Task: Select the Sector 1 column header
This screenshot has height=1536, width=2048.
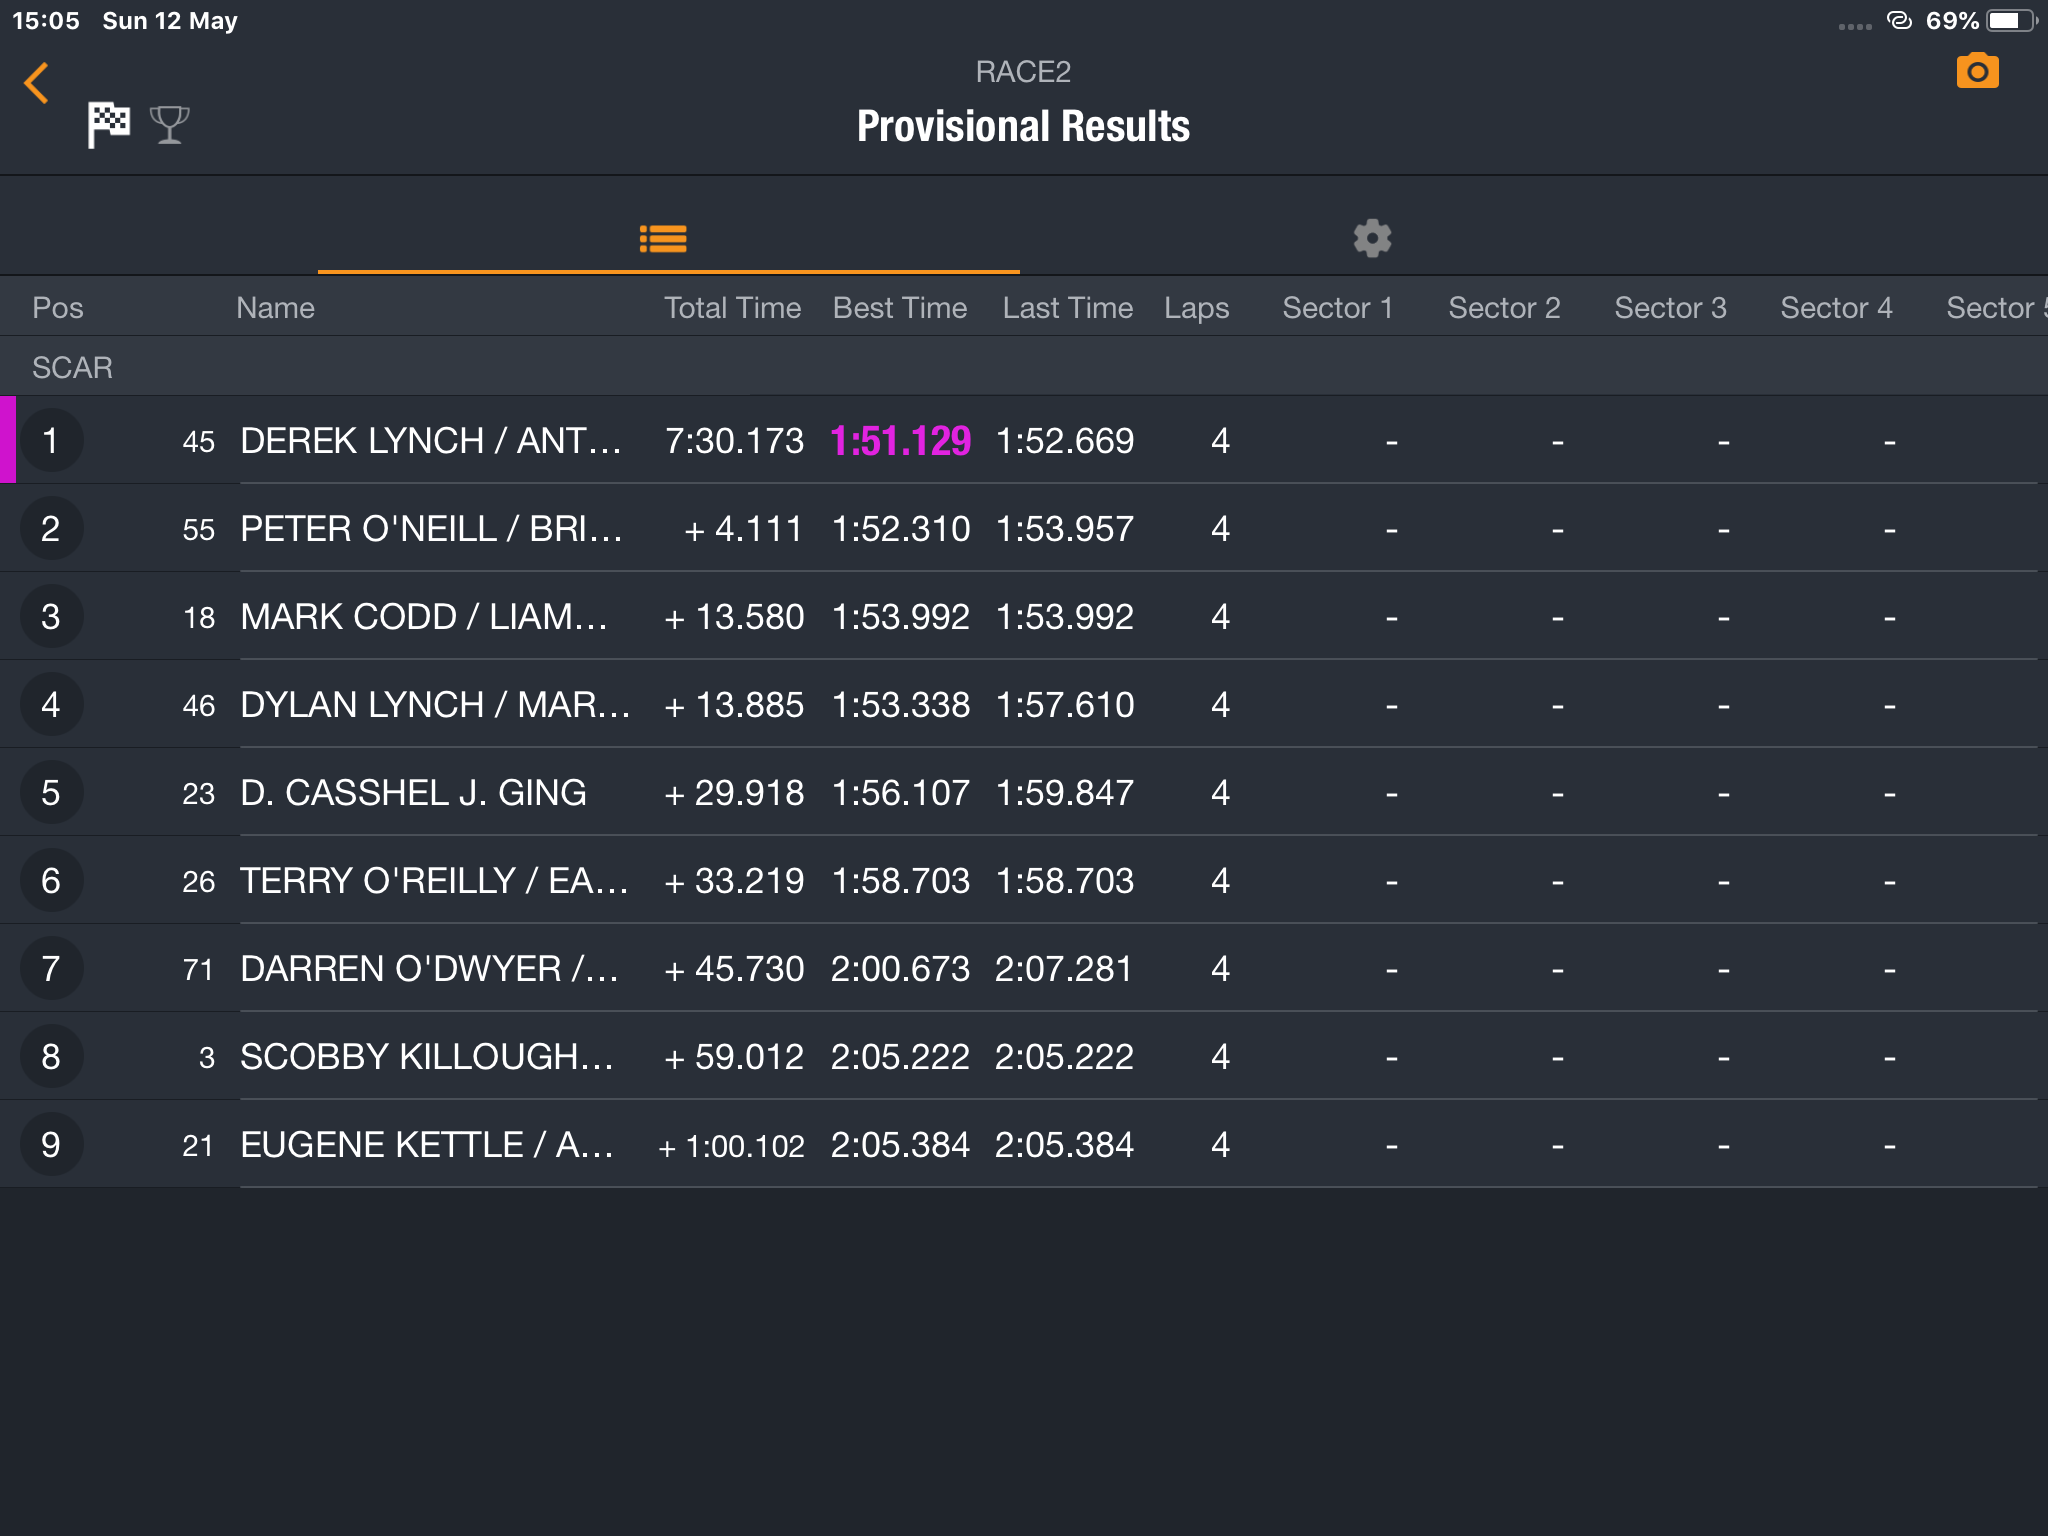Action: [x=1338, y=307]
